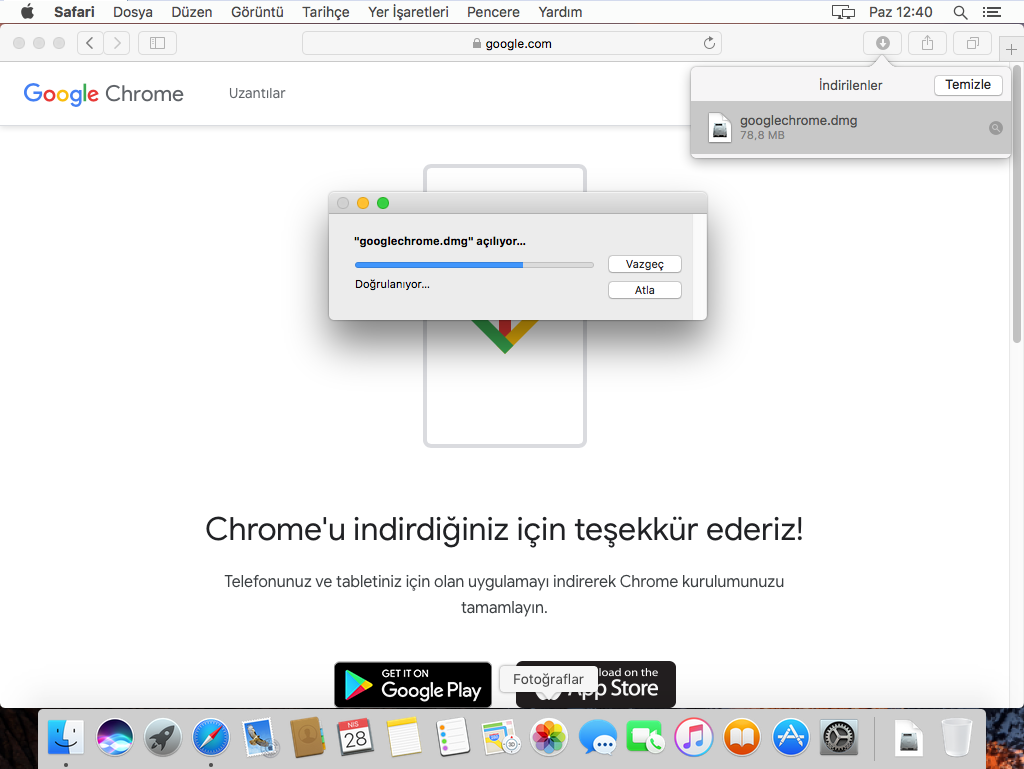Open iBooks icon in Dock
This screenshot has width=1024, height=769.
click(742, 738)
